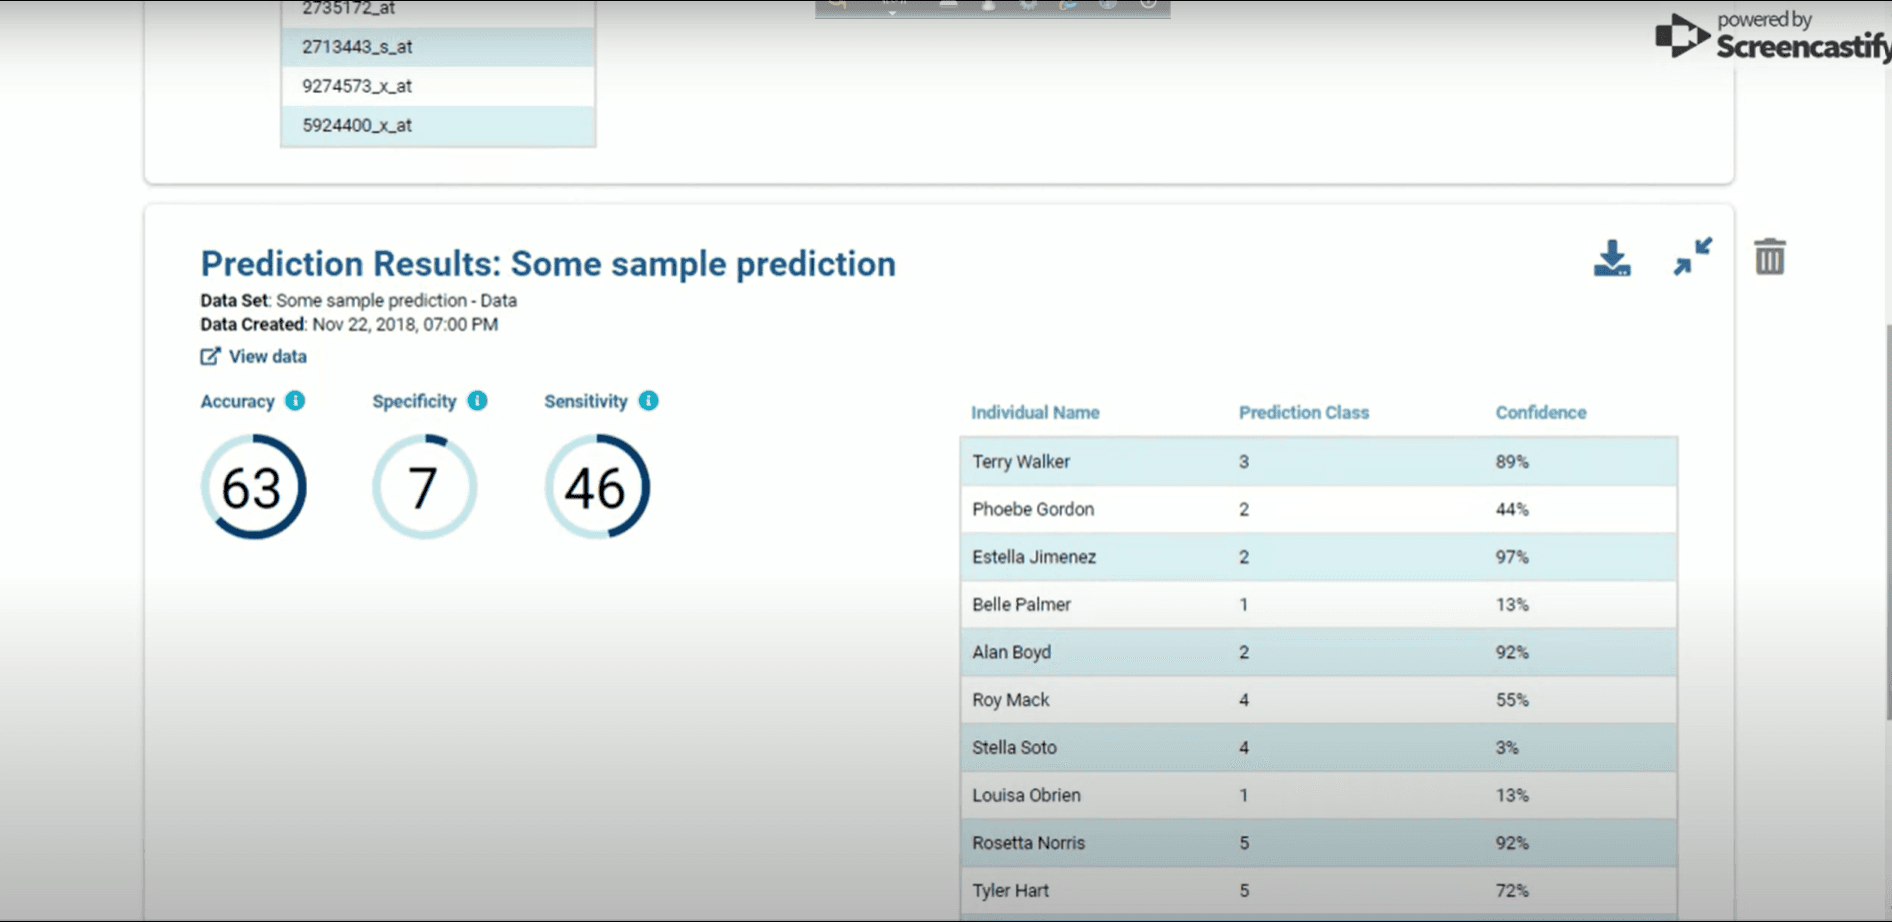The image size is (1892, 922).
Task: Click Stella Soto's 3% confidence value
Action: point(1507,748)
